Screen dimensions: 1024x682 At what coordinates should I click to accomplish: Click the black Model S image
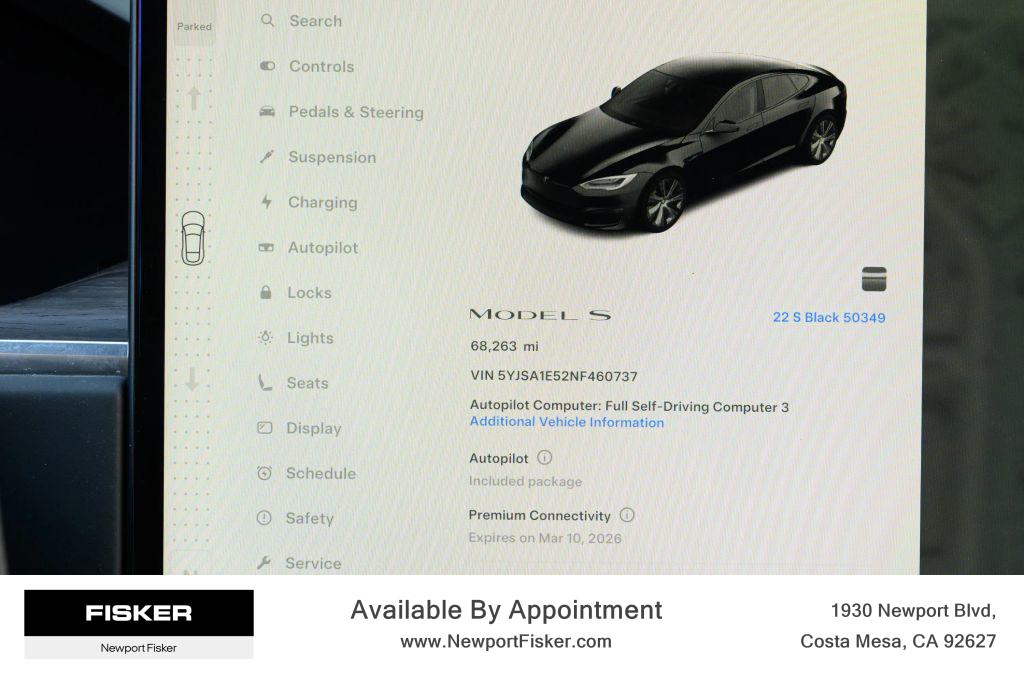683,144
